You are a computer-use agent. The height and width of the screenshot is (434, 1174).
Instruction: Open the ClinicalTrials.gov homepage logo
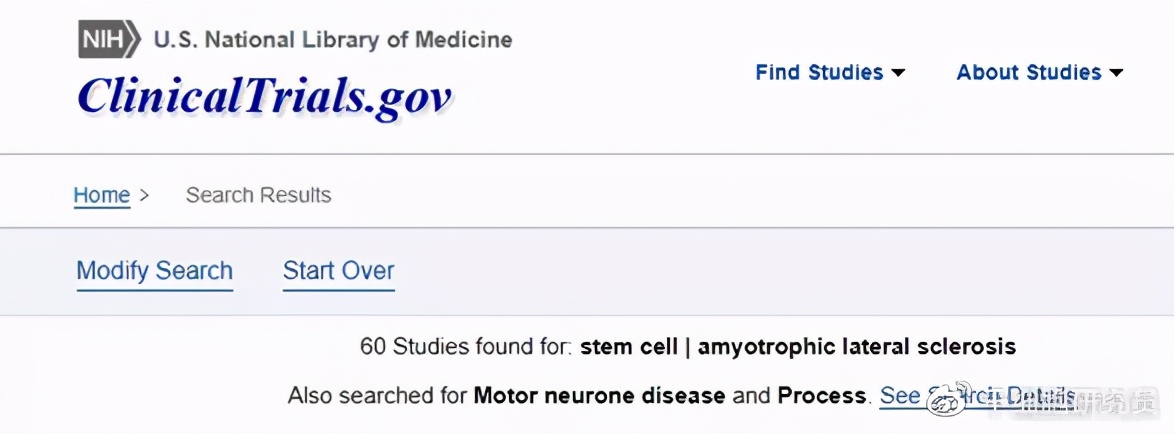(264, 95)
